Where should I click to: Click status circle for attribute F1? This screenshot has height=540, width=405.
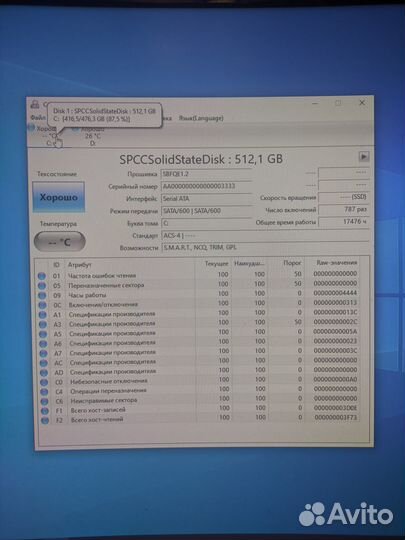click(45, 411)
